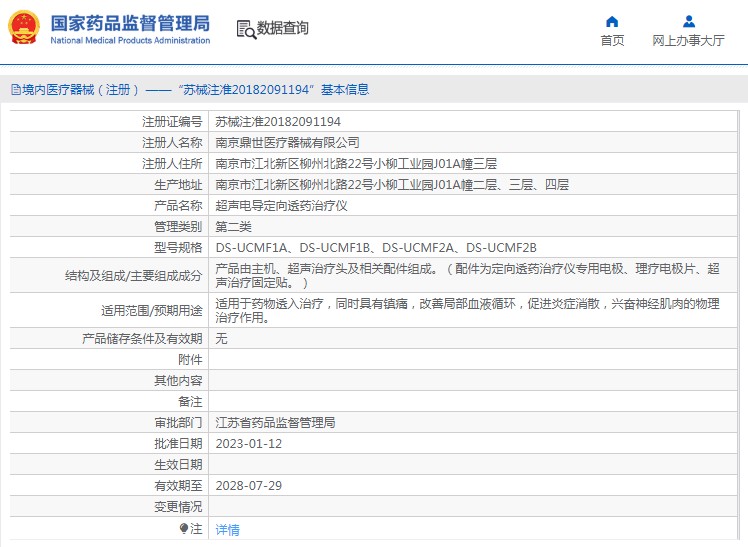Click National Medical Products Administration subtitle
Image resolution: width=748 pixels, height=547 pixels.
pyautogui.click(x=130, y=41)
